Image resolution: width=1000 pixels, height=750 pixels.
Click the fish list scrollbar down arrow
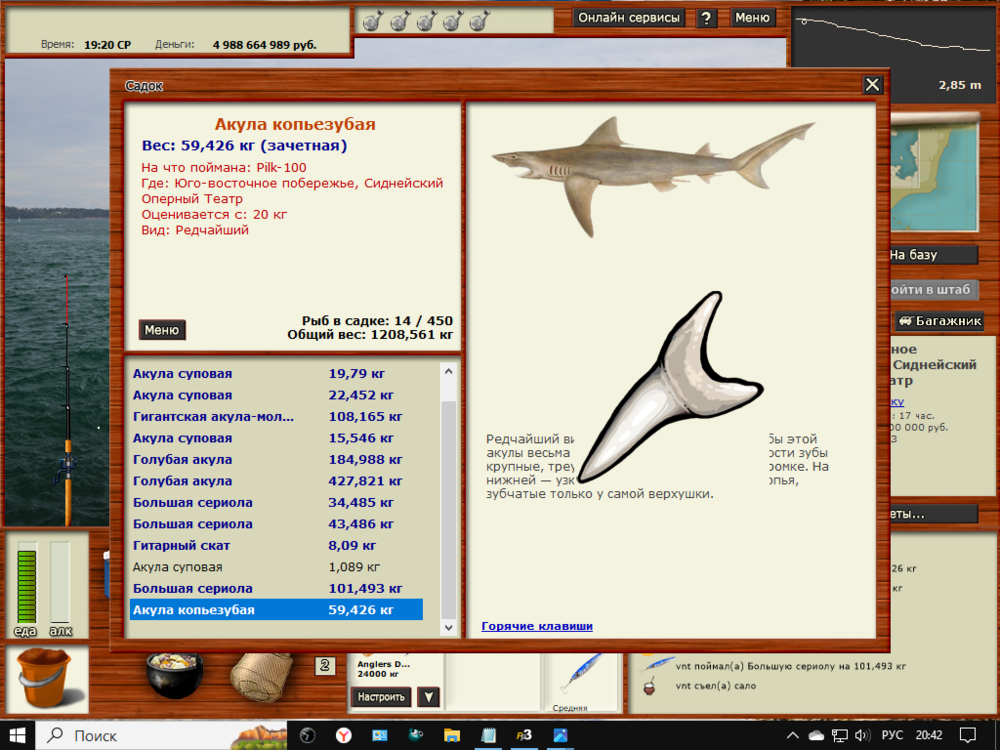point(447,628)
